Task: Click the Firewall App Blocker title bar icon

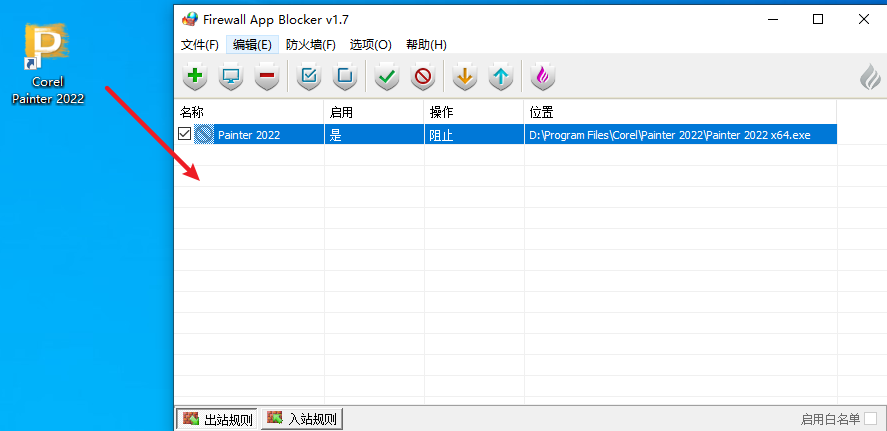Action: point(190,19)
